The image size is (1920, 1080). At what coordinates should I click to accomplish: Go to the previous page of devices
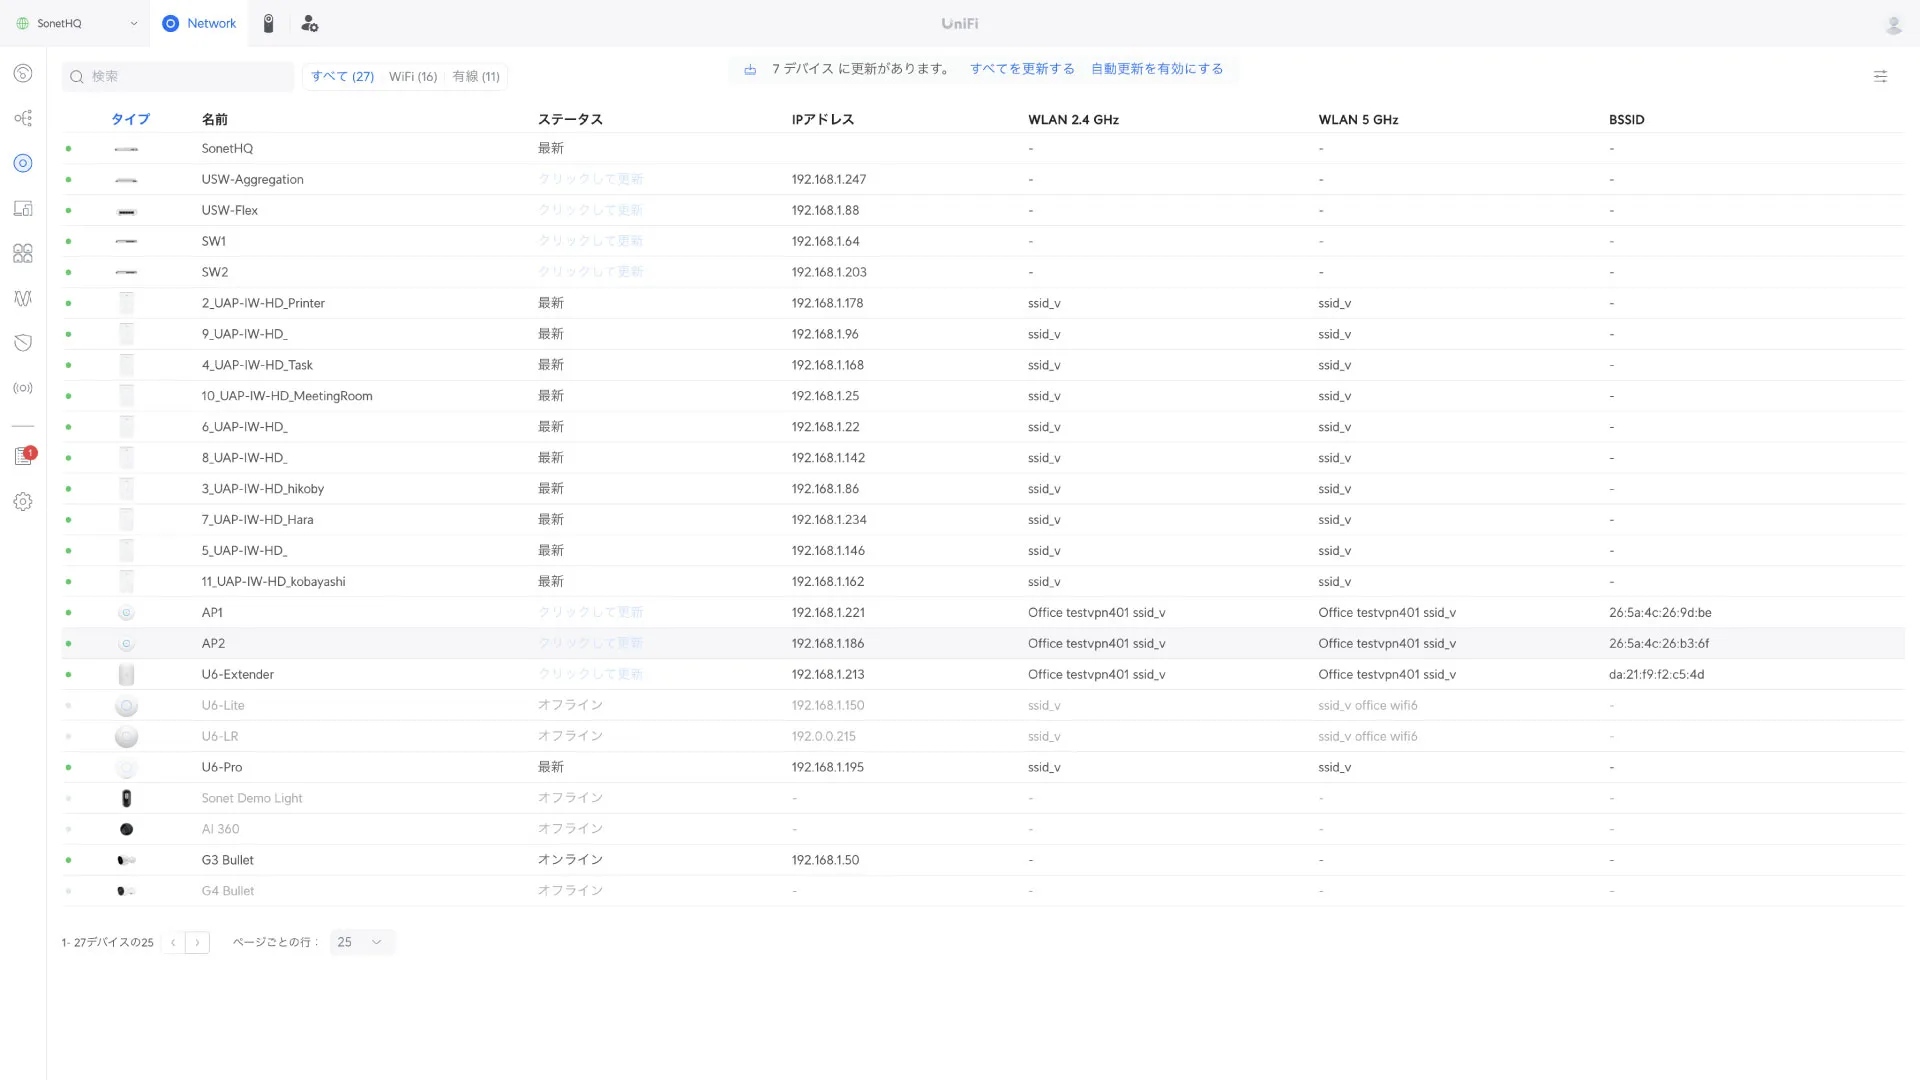tap(173, 942)
